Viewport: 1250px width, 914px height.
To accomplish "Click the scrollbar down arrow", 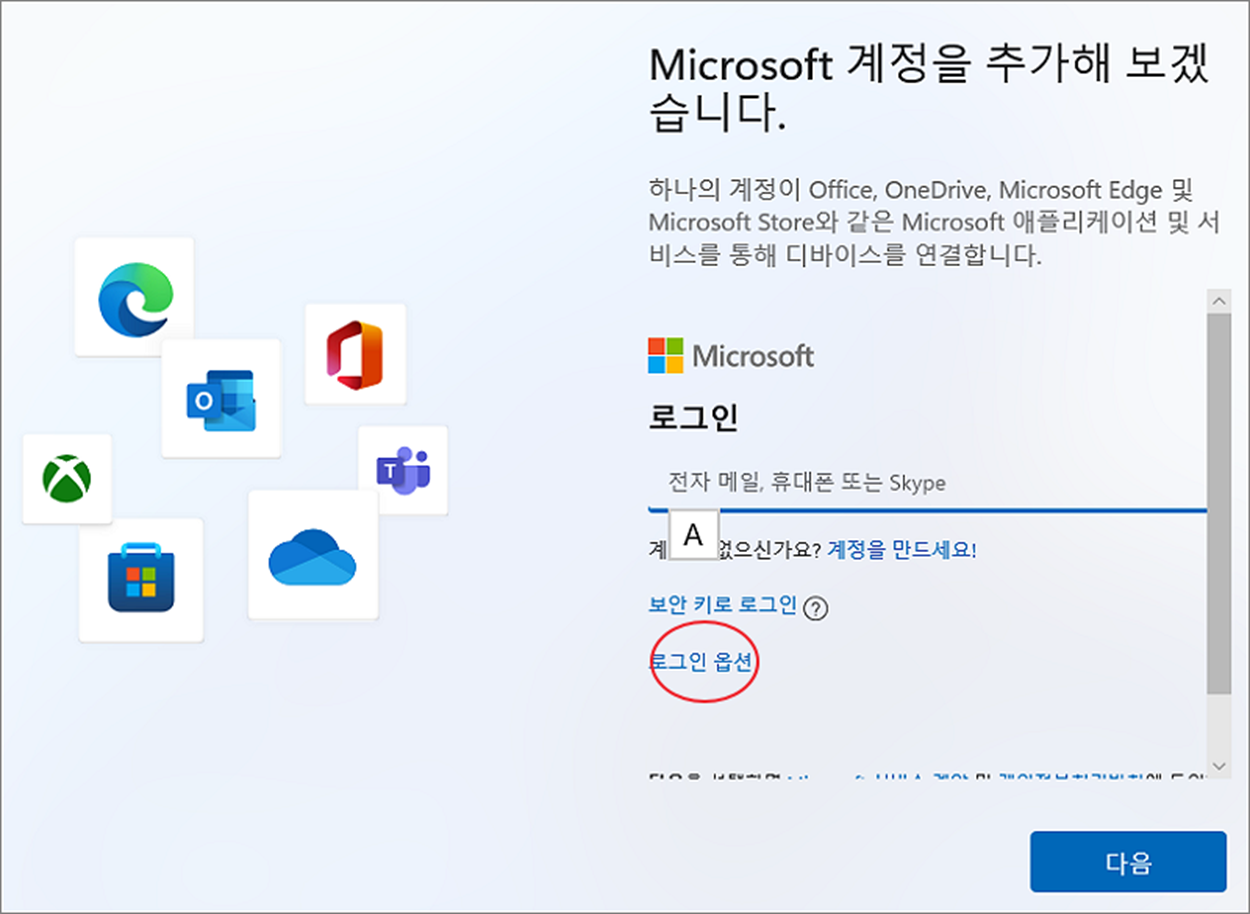I will click(1218, 765).
